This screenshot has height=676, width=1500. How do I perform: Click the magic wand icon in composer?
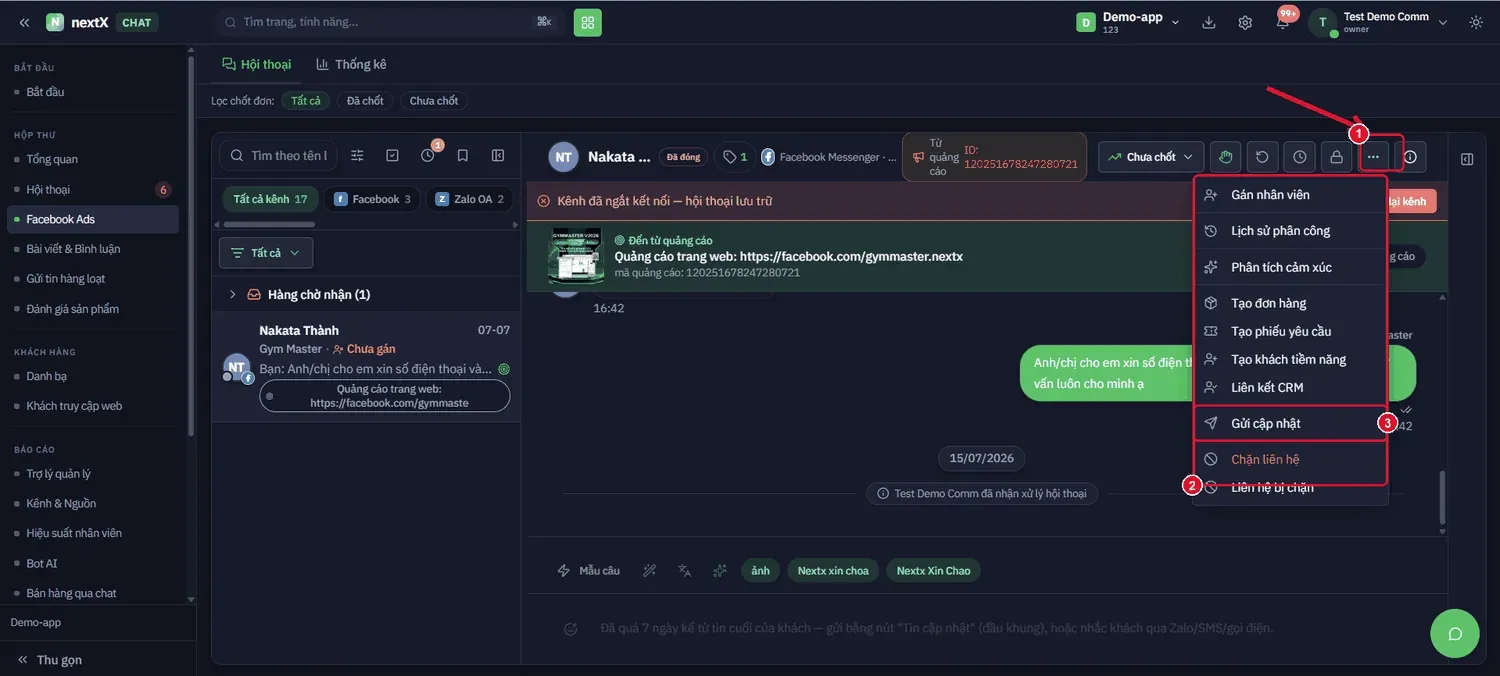pyautogui.click(x=649, y=571)
